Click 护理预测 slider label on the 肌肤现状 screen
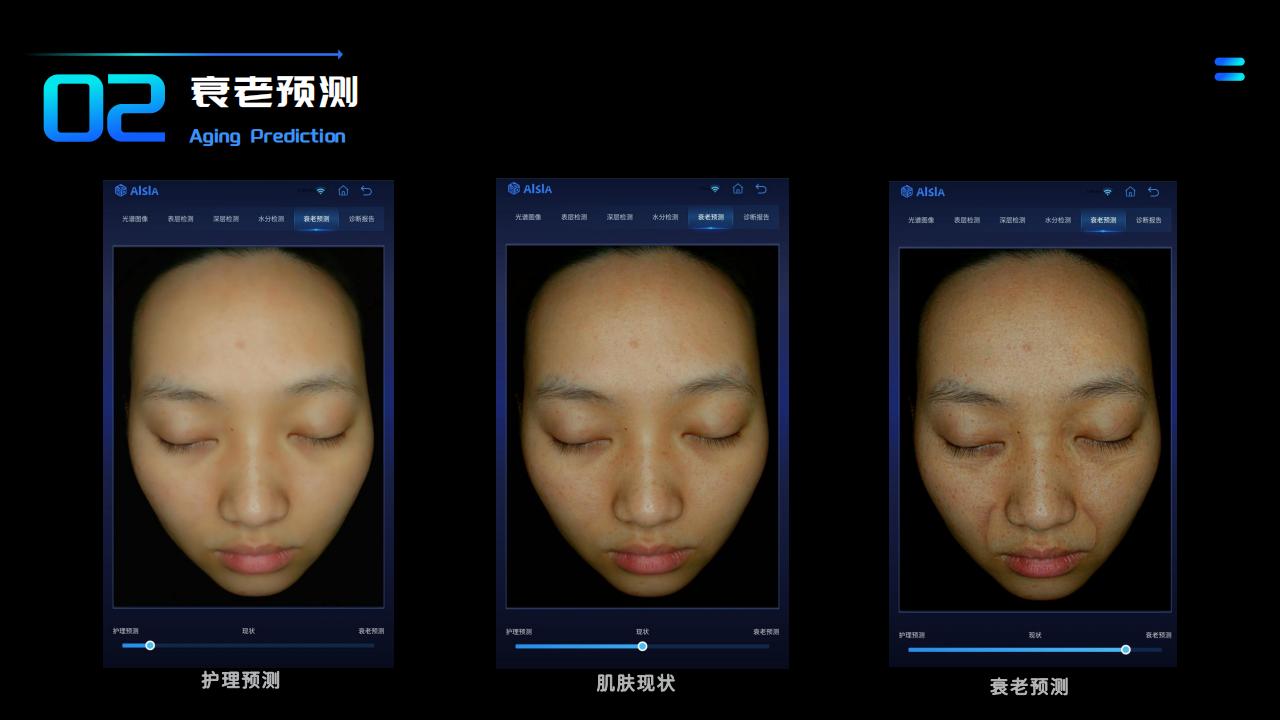This screenshot has height=720, width=1280. tap(519, 632)
